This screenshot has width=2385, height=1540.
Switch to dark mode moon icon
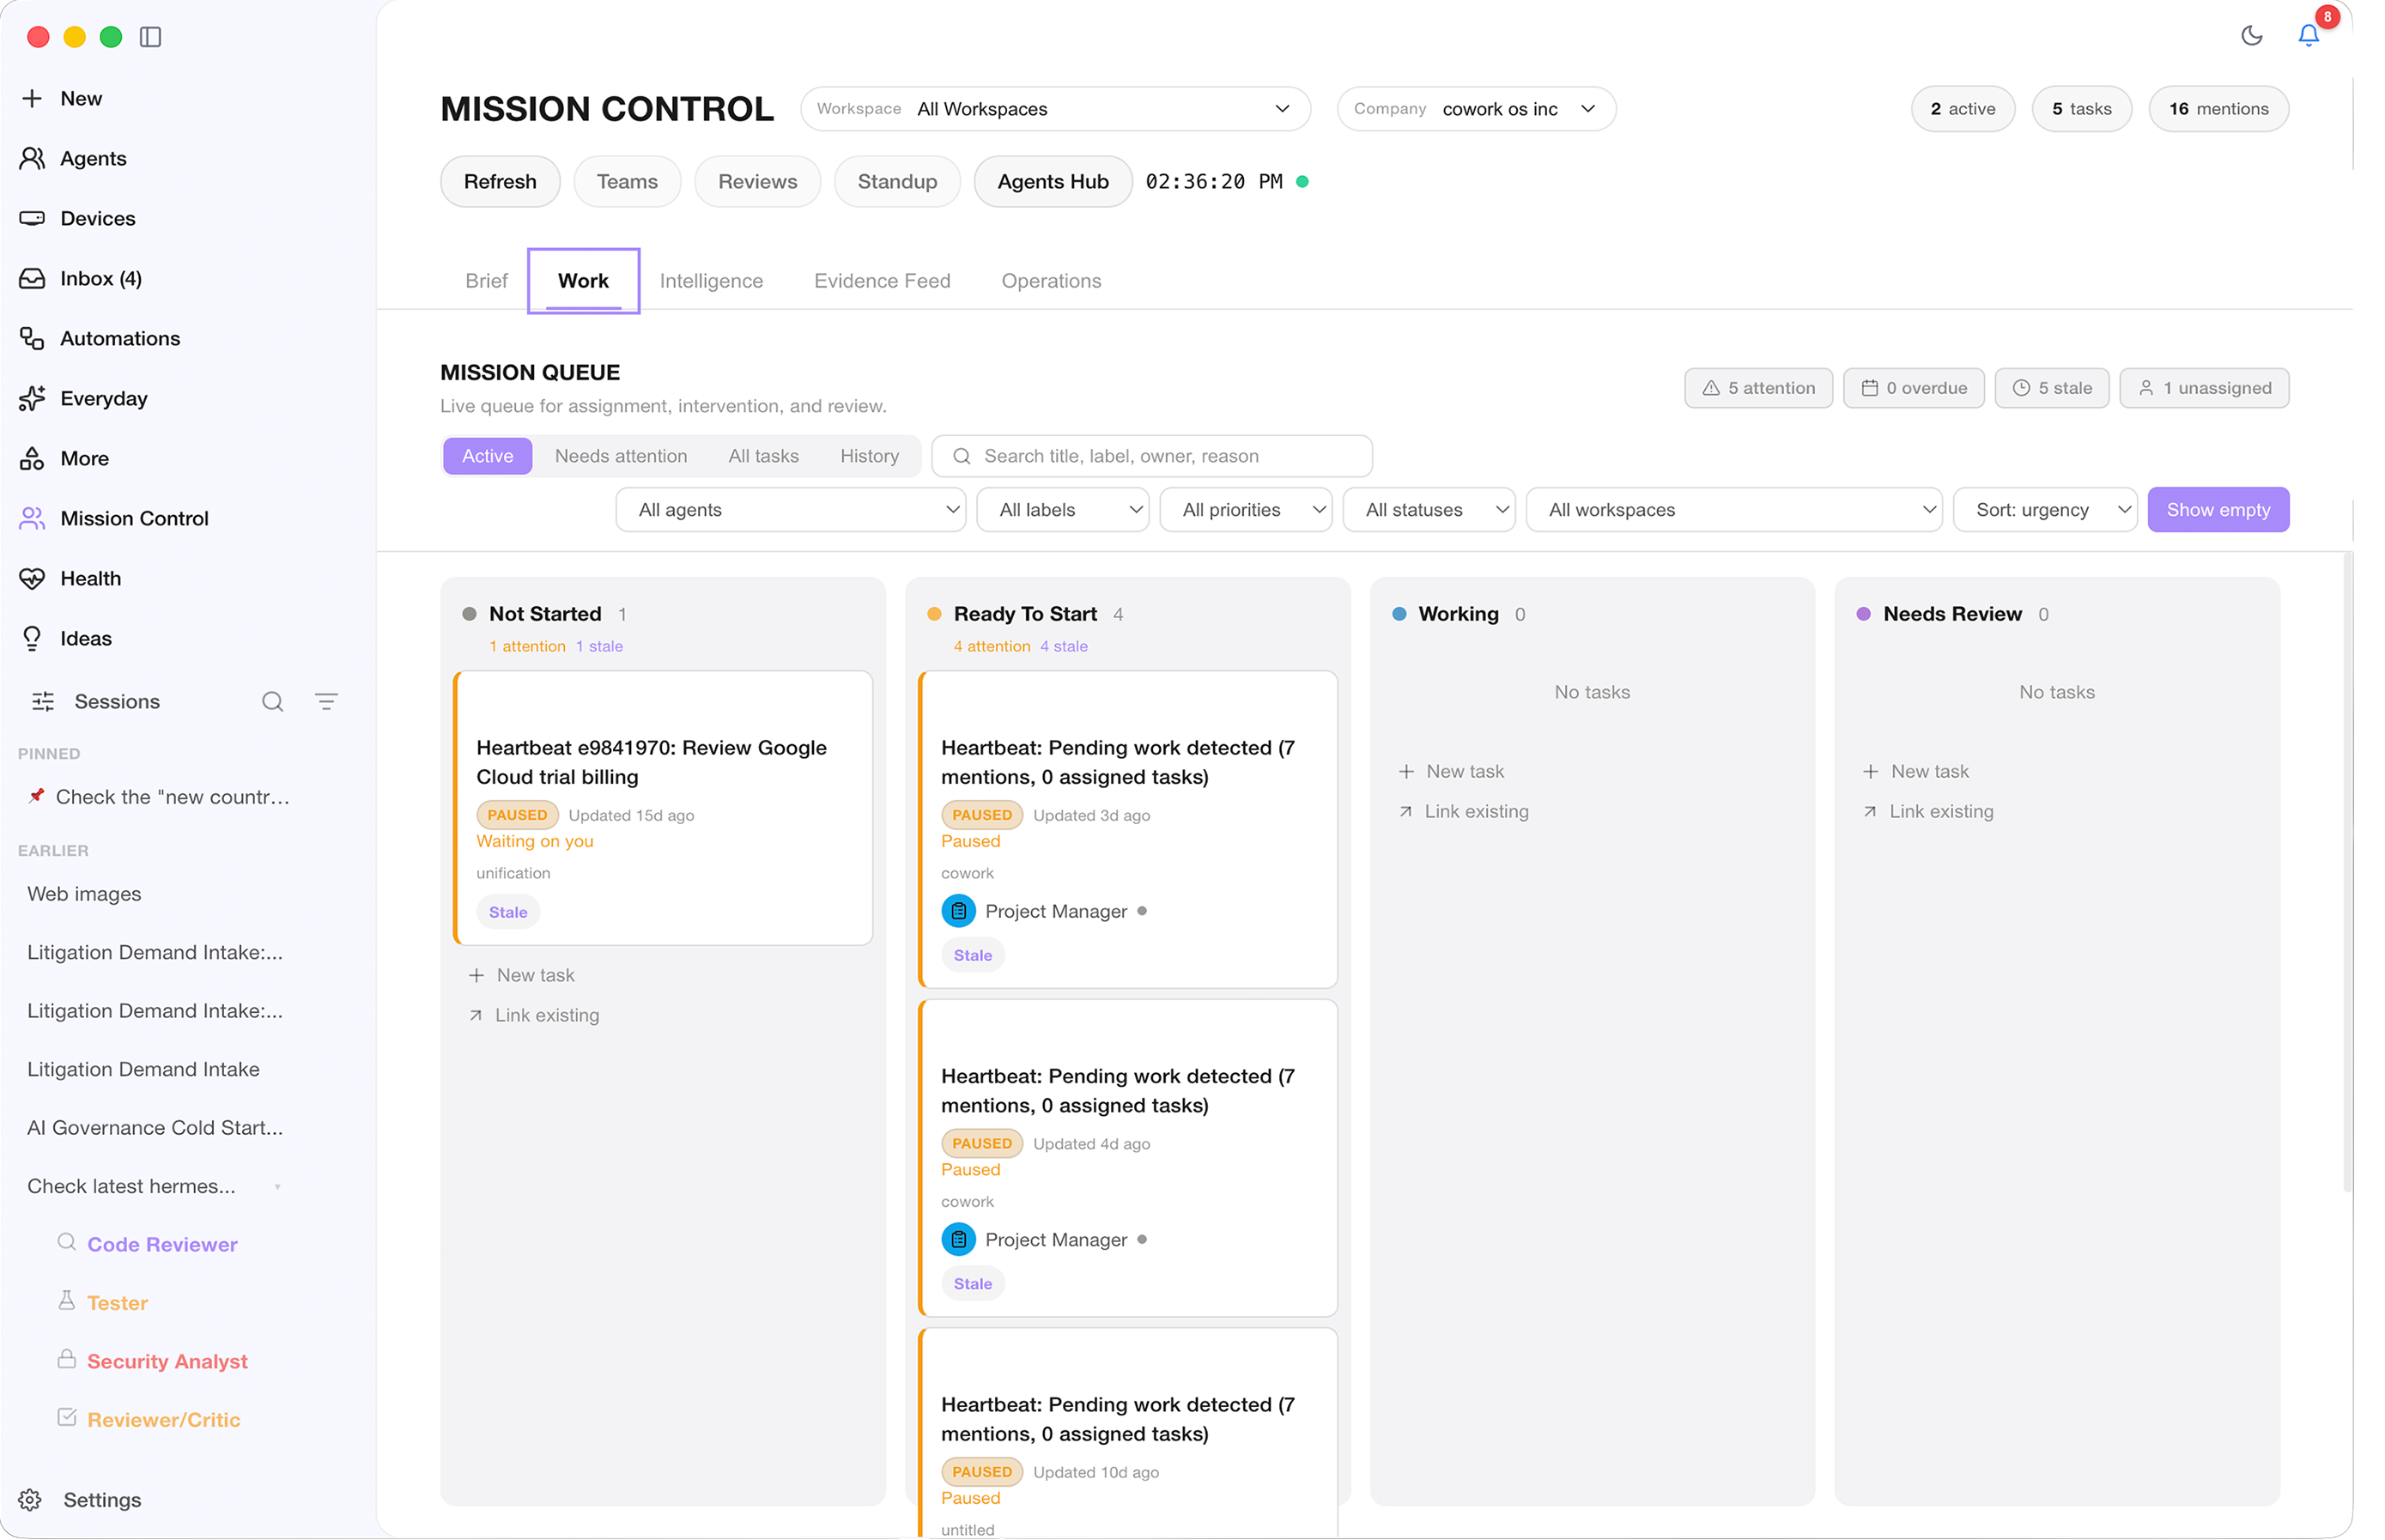click(2252, 36)
